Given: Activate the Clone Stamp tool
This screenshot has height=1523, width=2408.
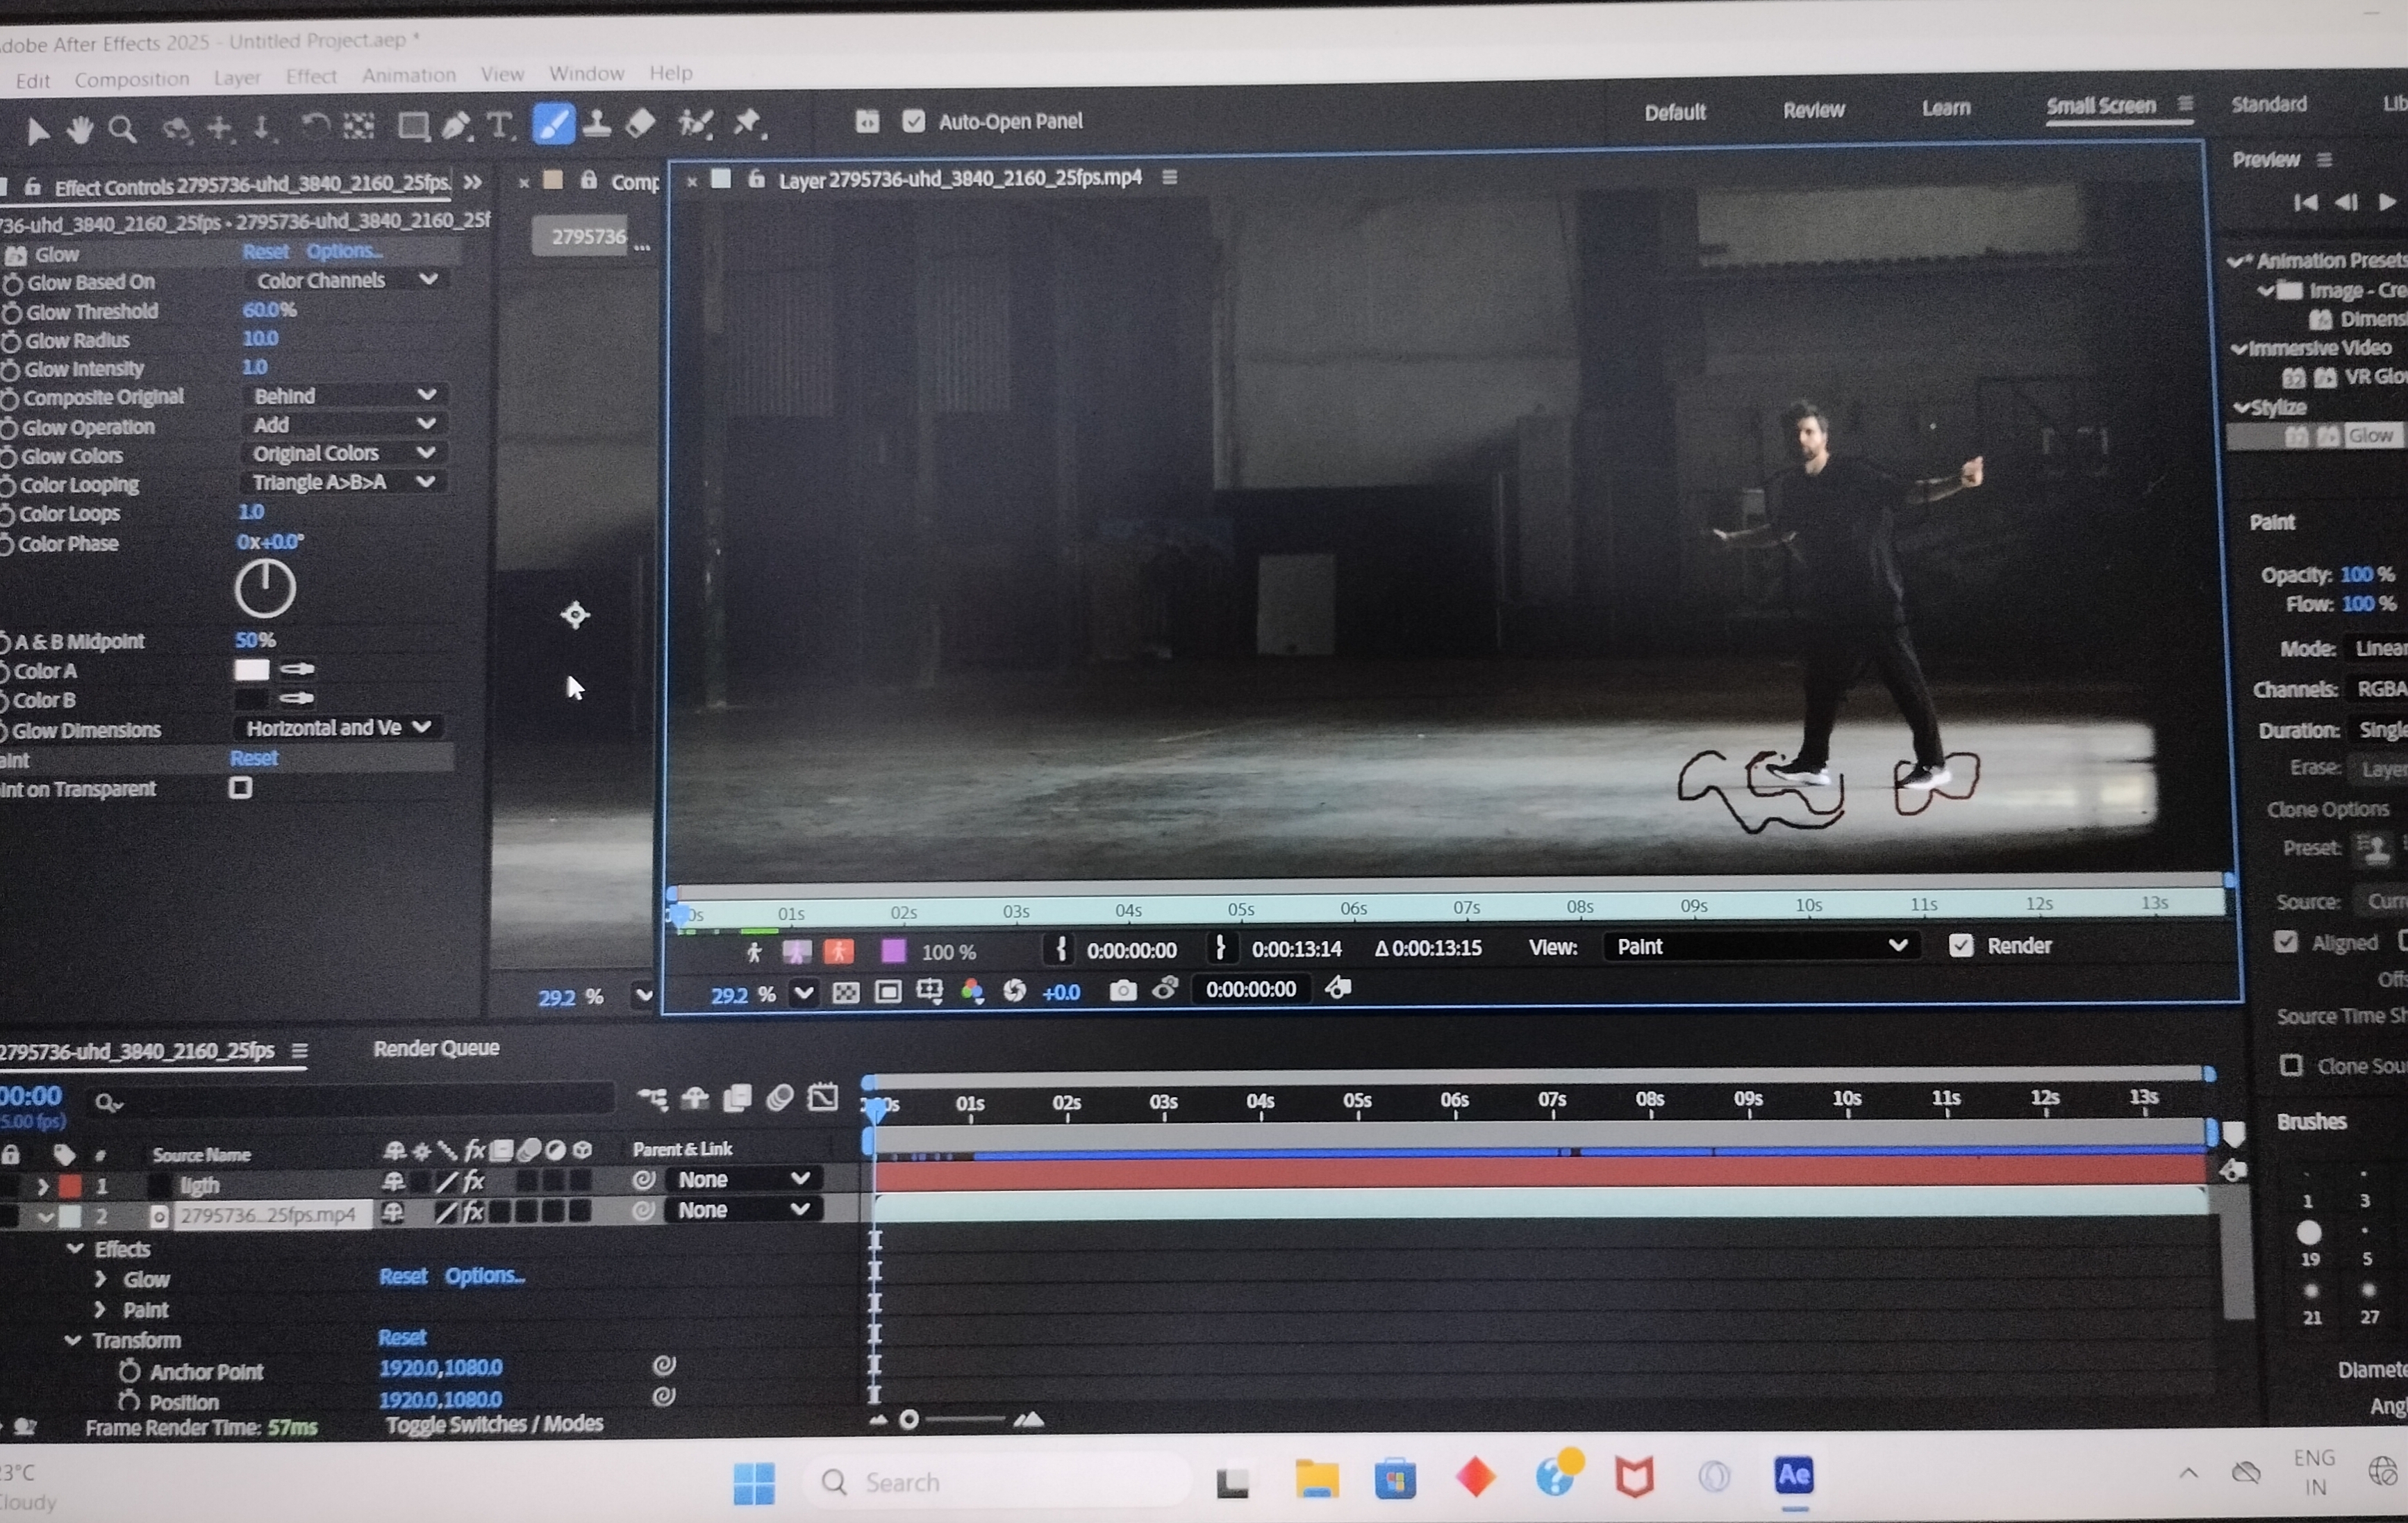Looking at the screenshot, I should 597,124.
